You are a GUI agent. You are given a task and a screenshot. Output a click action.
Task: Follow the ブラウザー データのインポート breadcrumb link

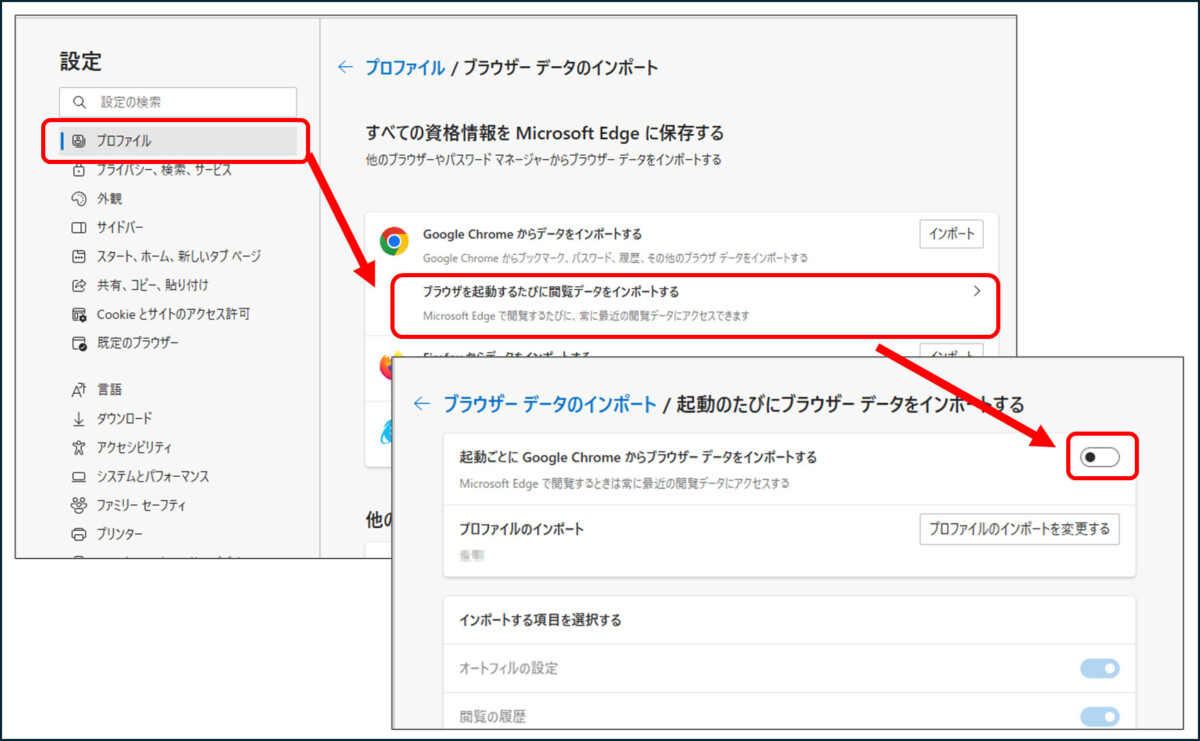coord(550,404)
